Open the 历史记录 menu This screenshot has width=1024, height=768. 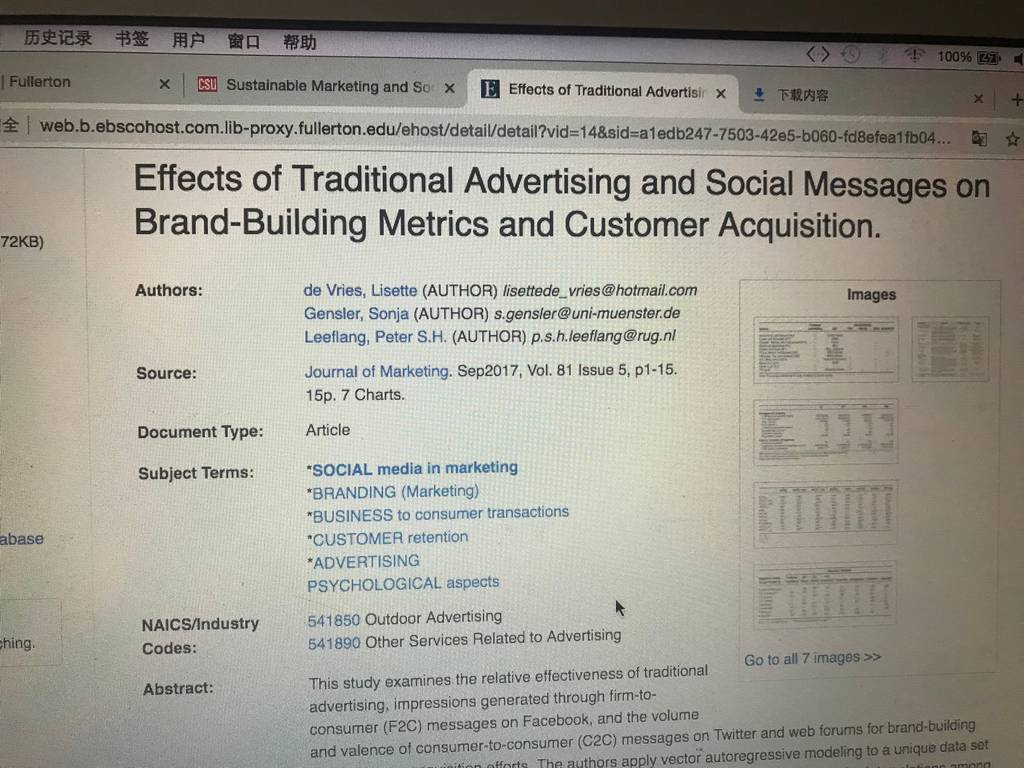pyautogui.click(x=57, y=38)
